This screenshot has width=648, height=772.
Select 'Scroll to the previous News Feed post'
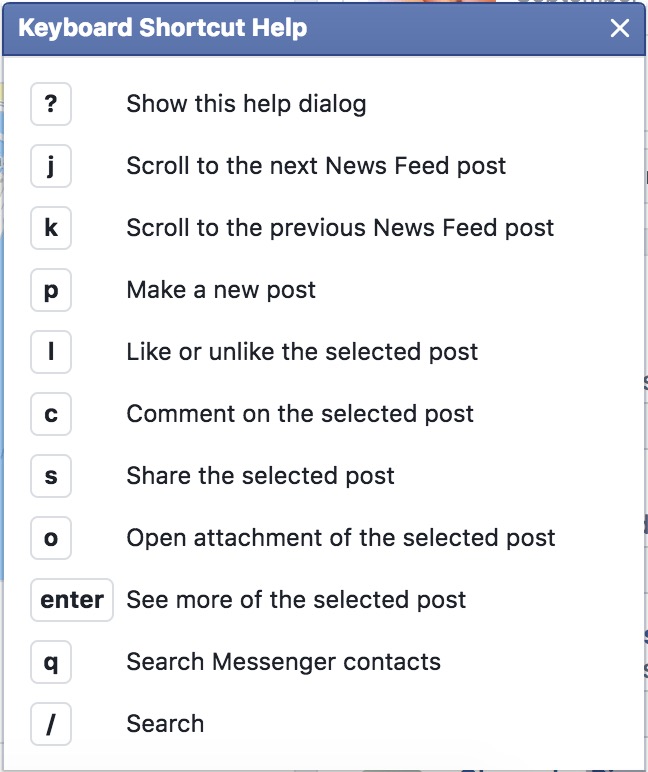tap(340, 228)
